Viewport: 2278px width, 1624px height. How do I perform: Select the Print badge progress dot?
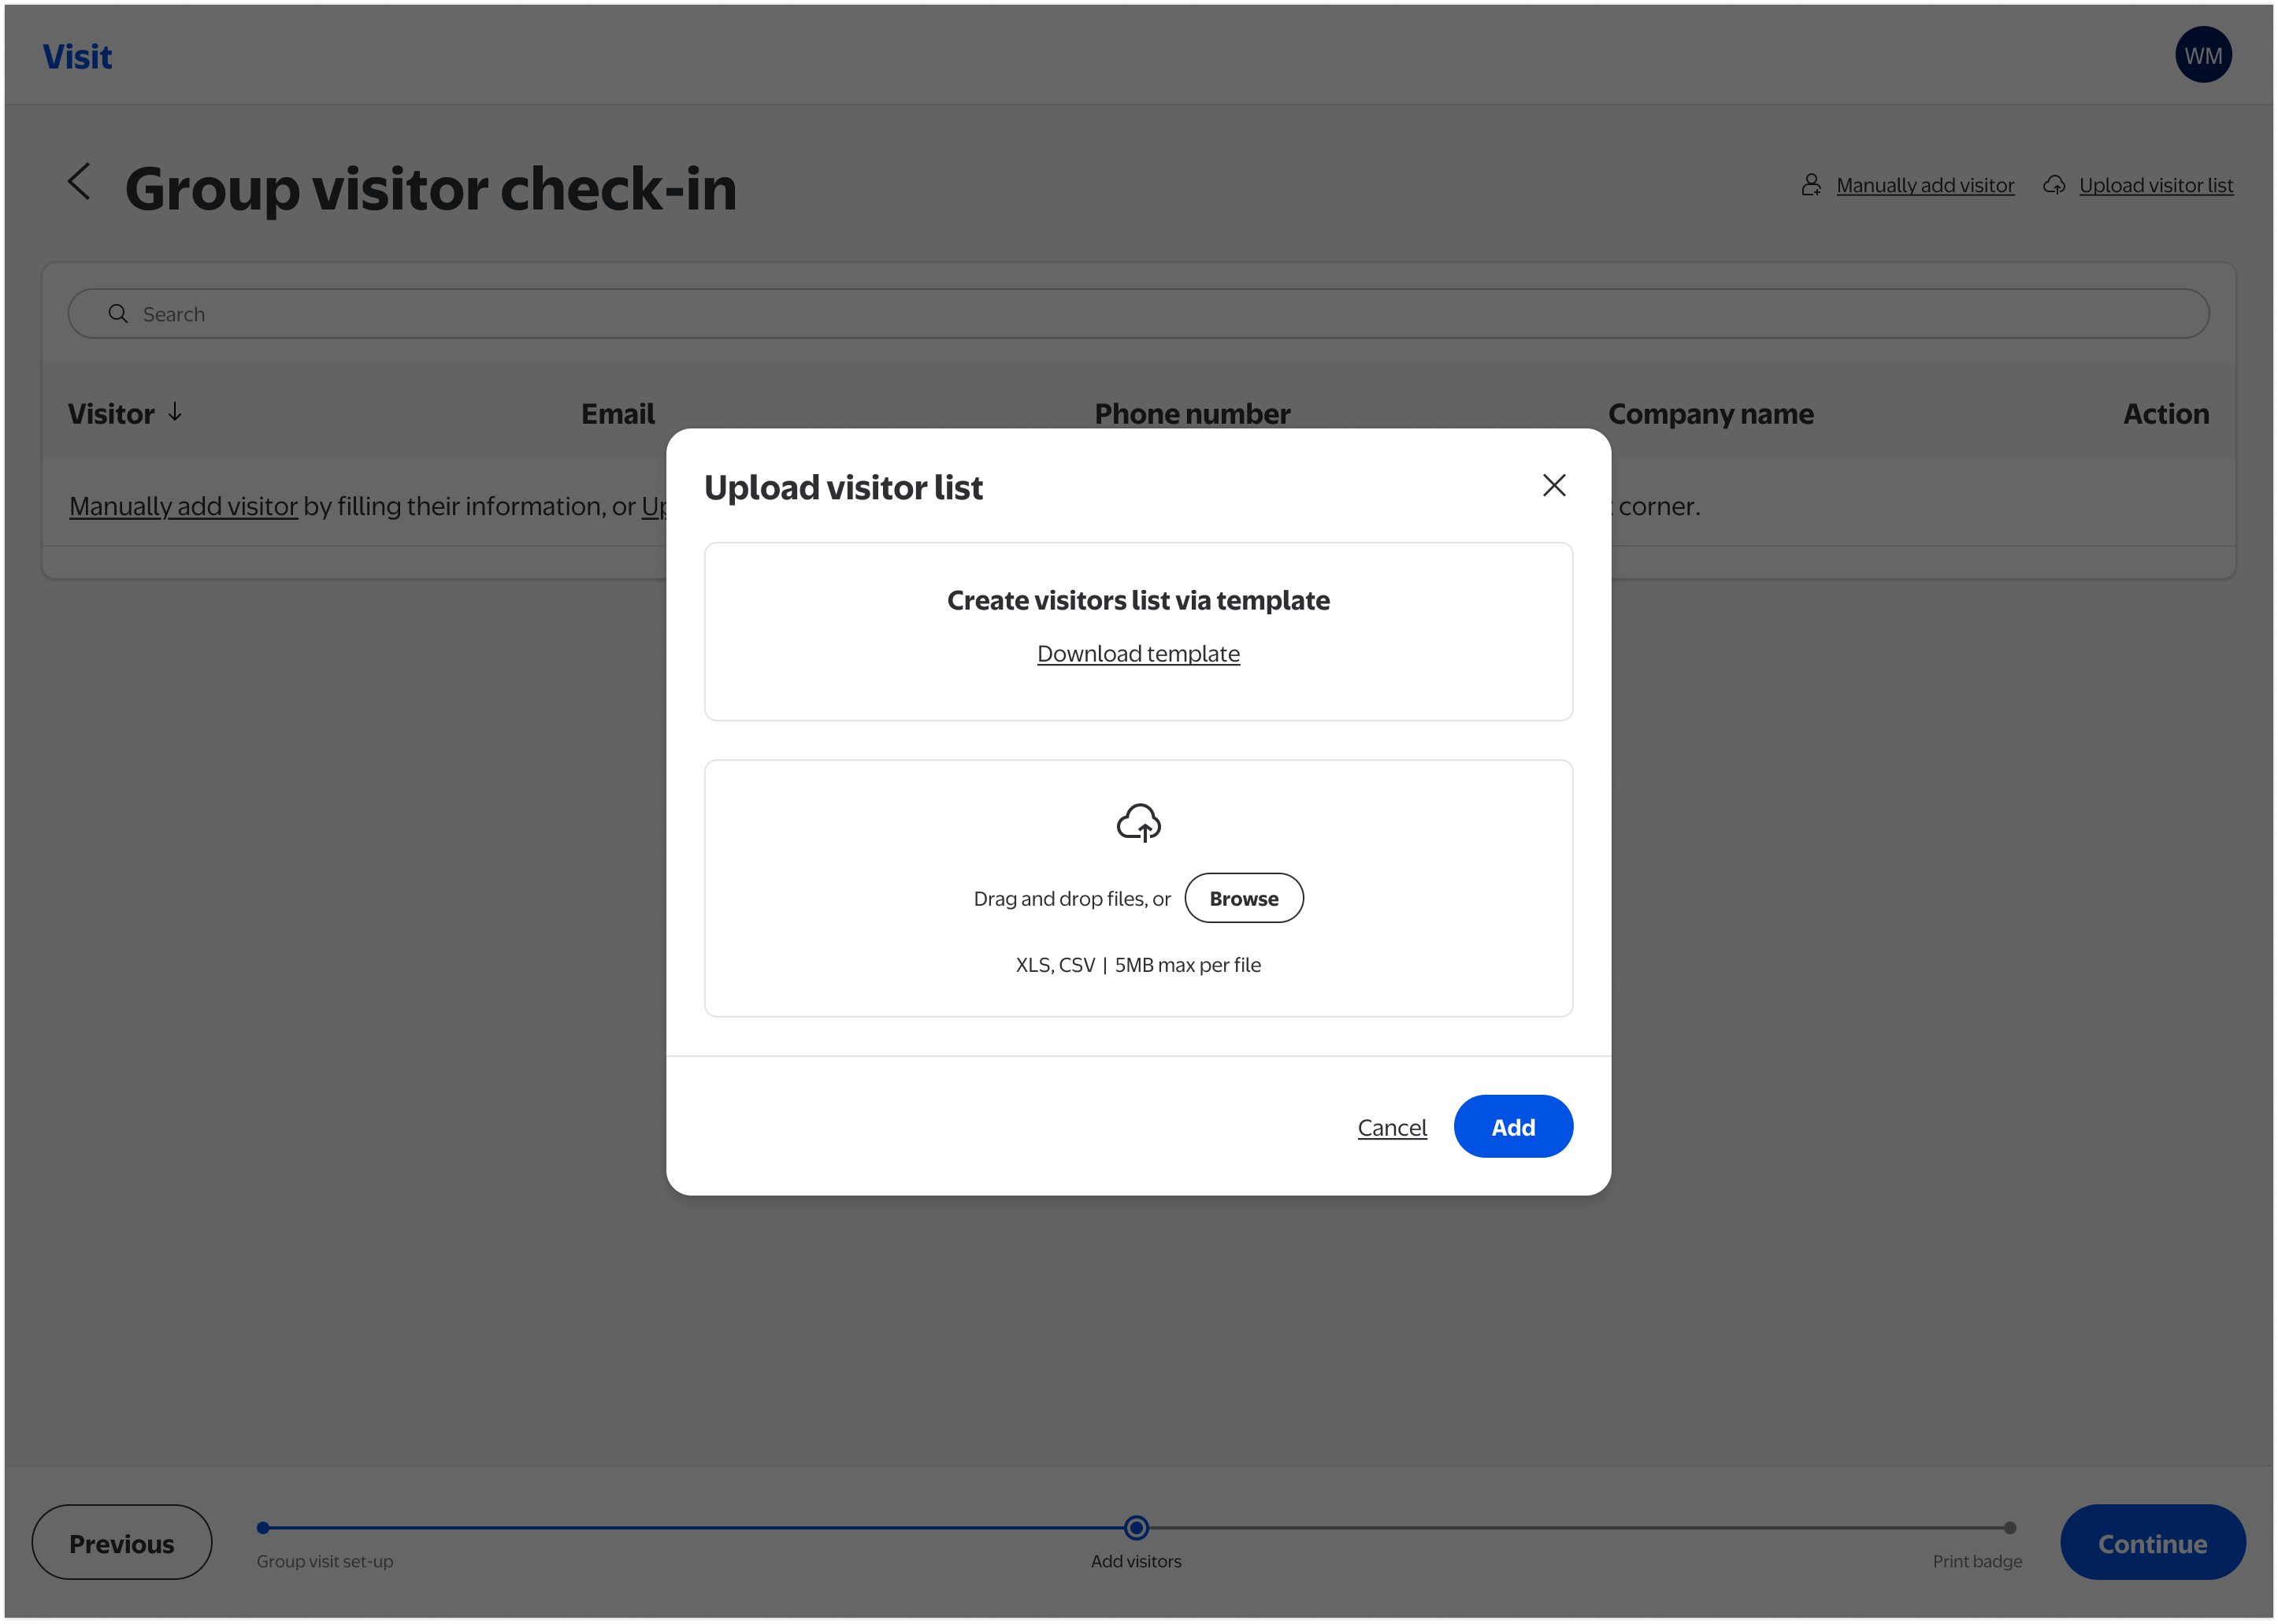[x=2010, y=1528]
